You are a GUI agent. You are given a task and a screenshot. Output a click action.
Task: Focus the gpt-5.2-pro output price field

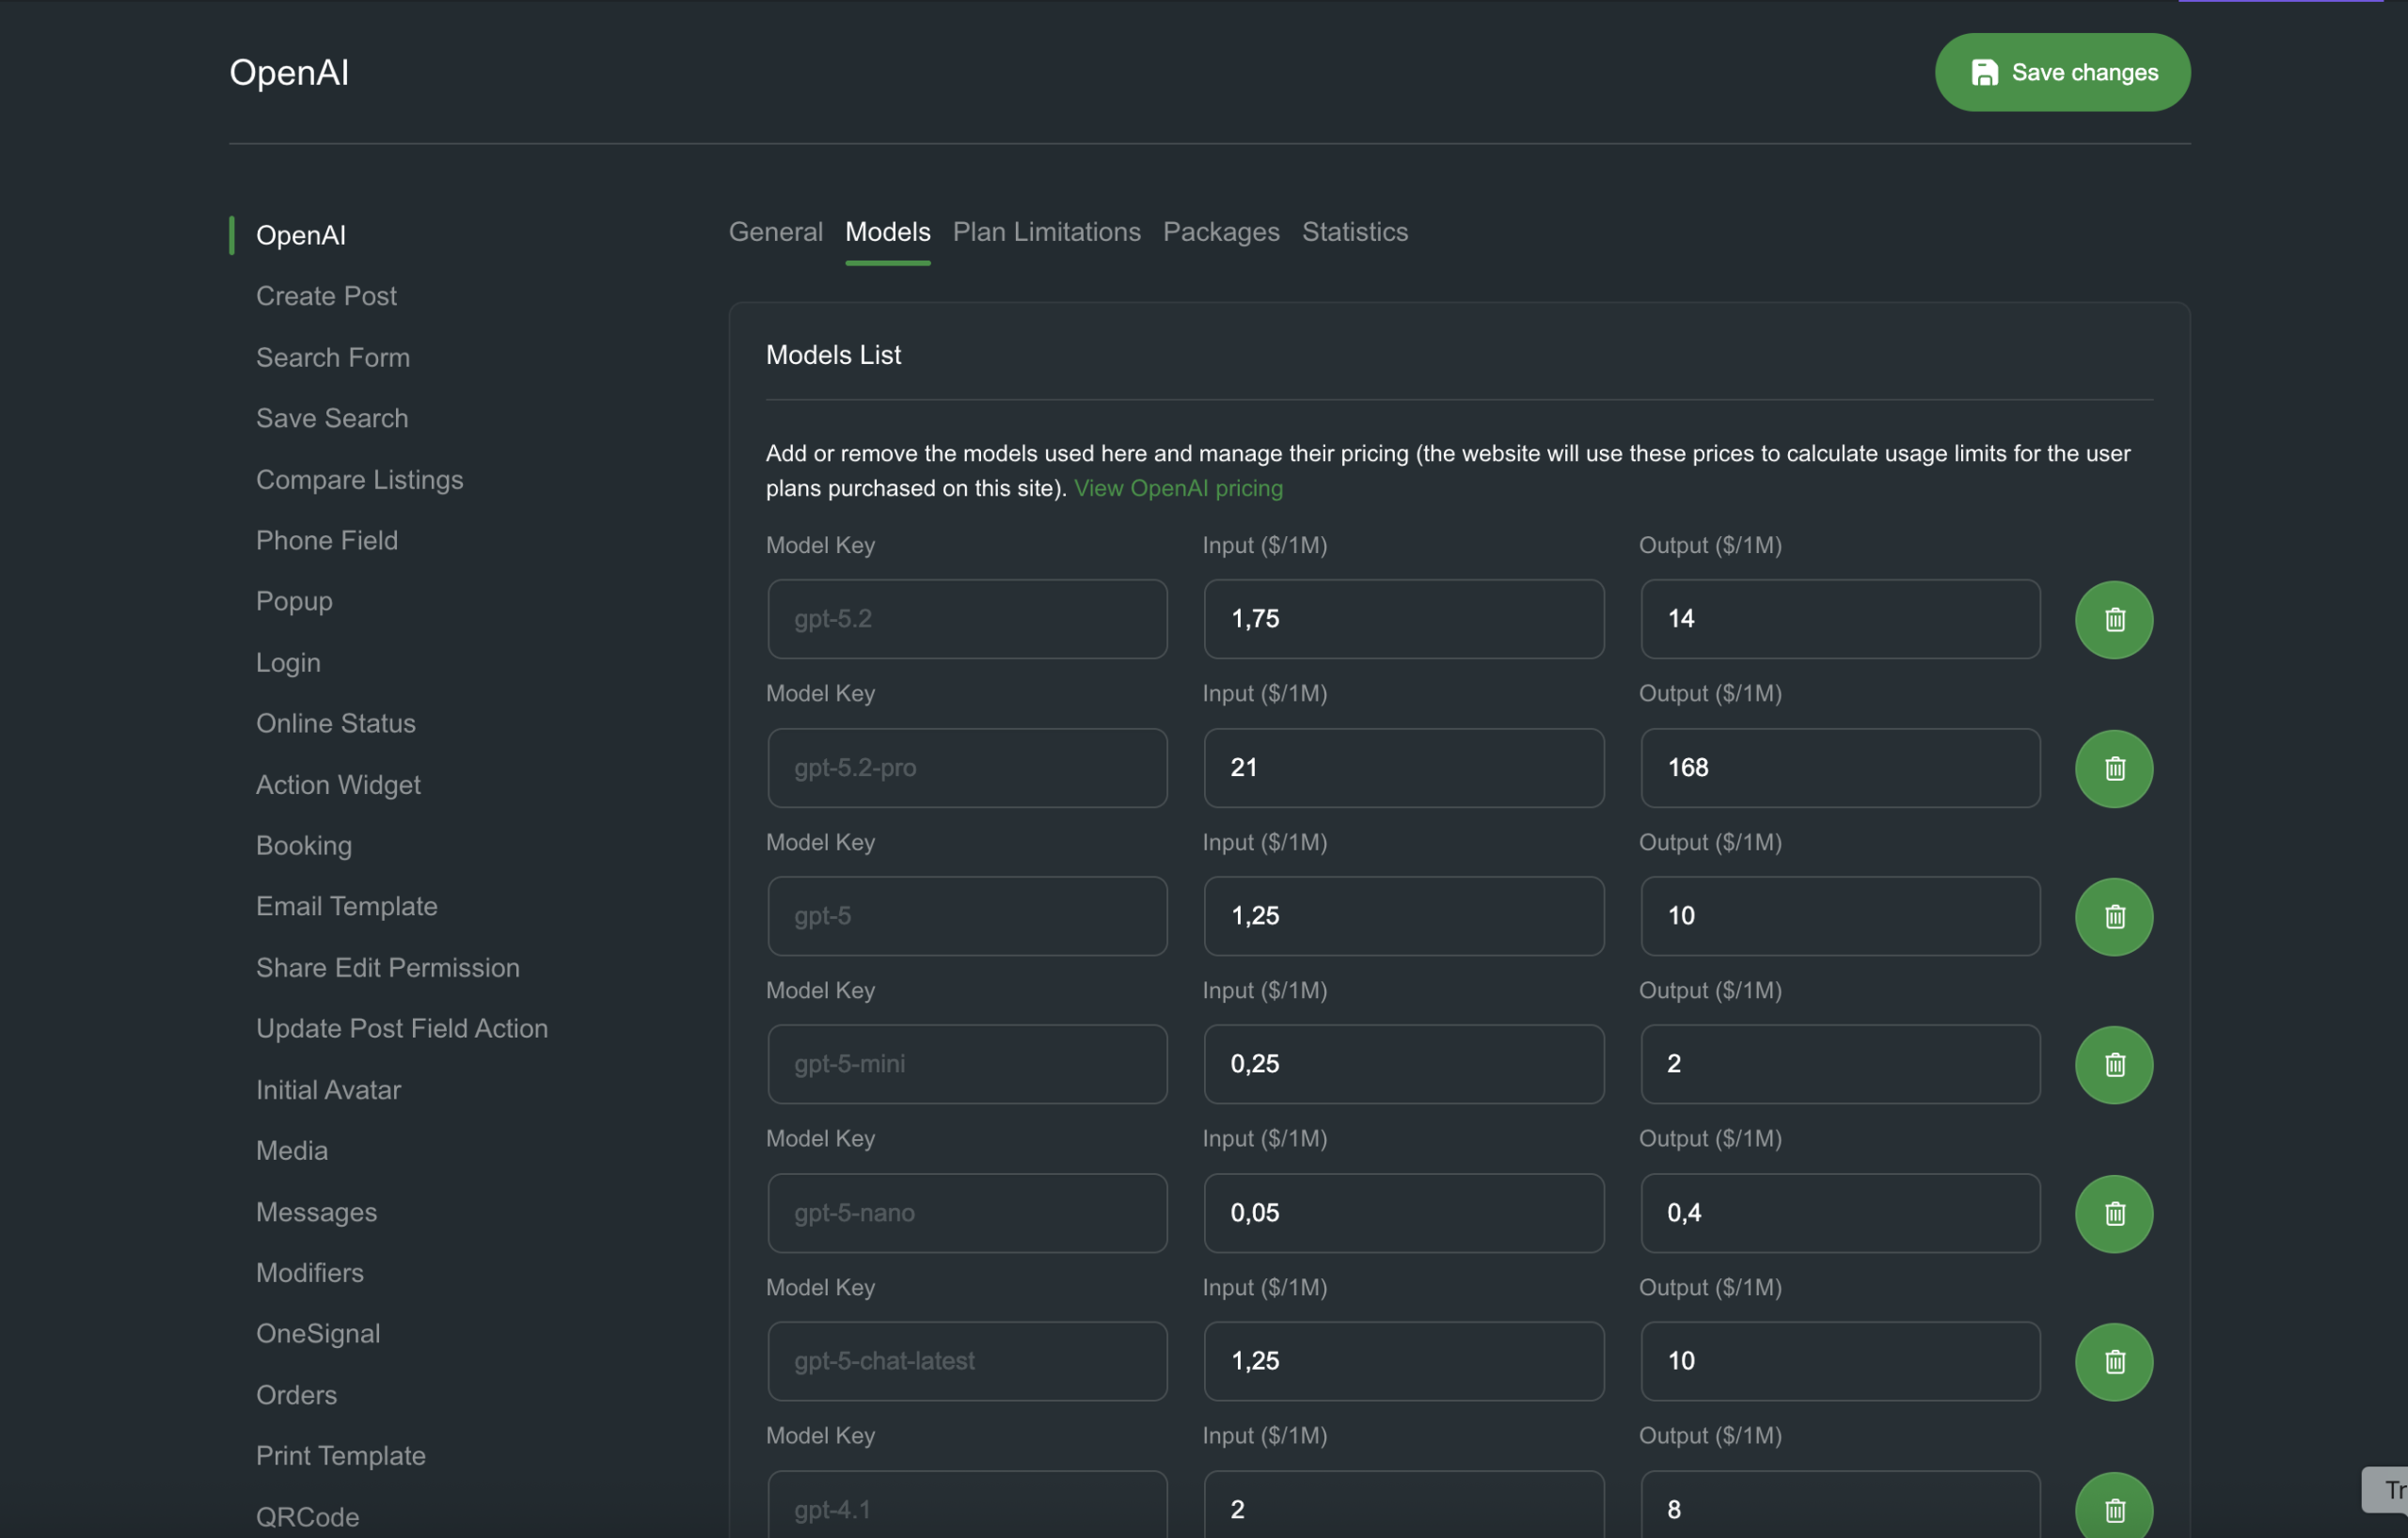(x=1839, y=768)
